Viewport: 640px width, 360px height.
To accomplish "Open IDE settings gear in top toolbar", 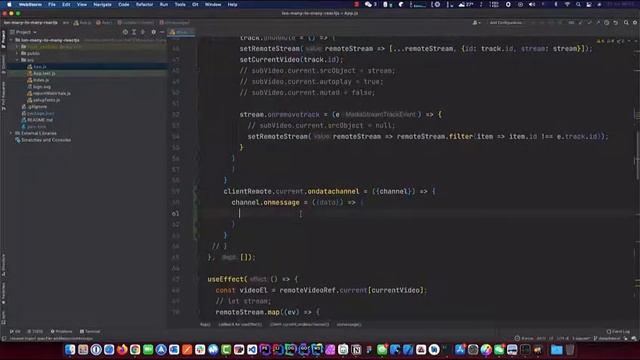I will point(635,23).
